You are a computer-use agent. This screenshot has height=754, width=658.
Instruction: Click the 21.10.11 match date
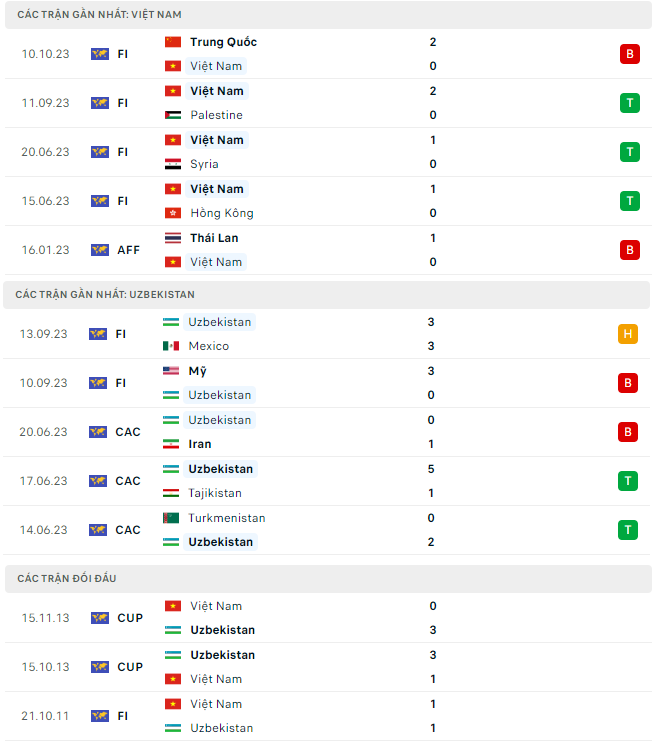pyautogui.click(x=45, y=716)
